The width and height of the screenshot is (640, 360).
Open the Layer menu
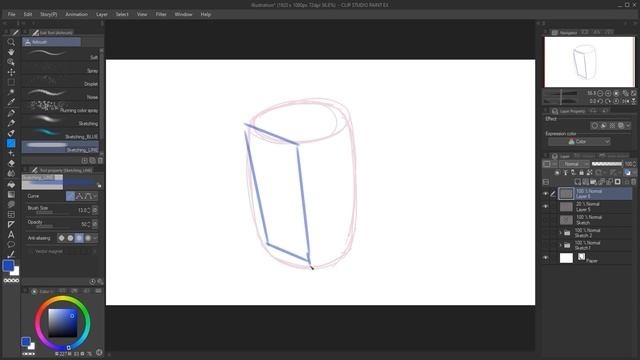(x=102, y=14)
